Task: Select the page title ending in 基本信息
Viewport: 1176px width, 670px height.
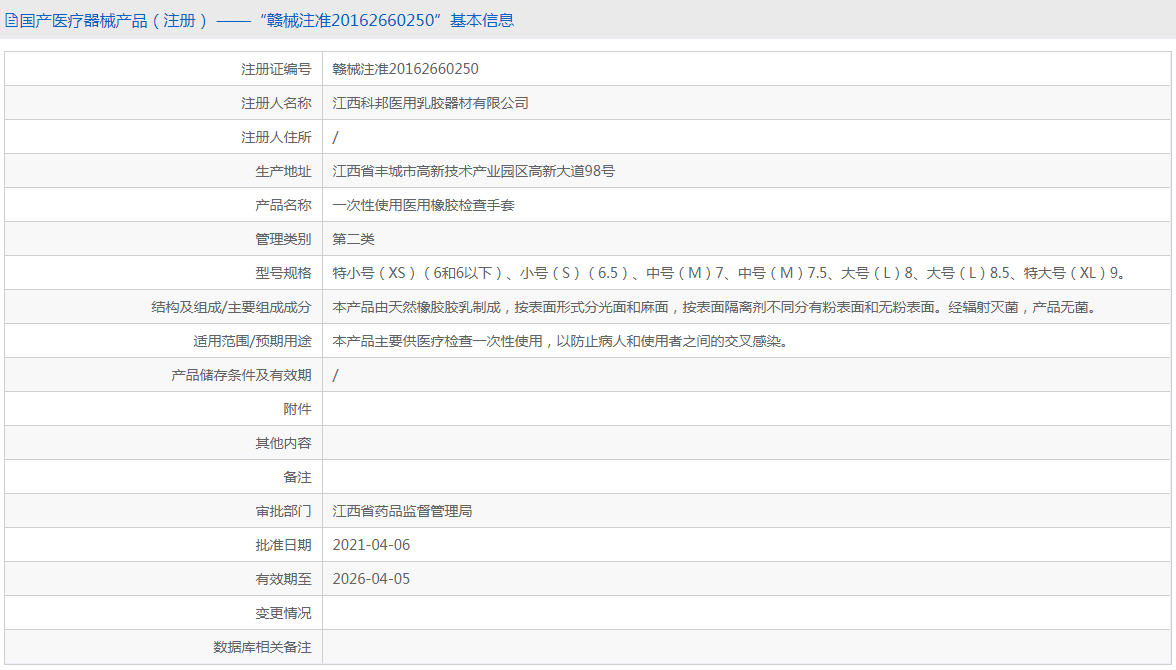Action: pos(267,20)
